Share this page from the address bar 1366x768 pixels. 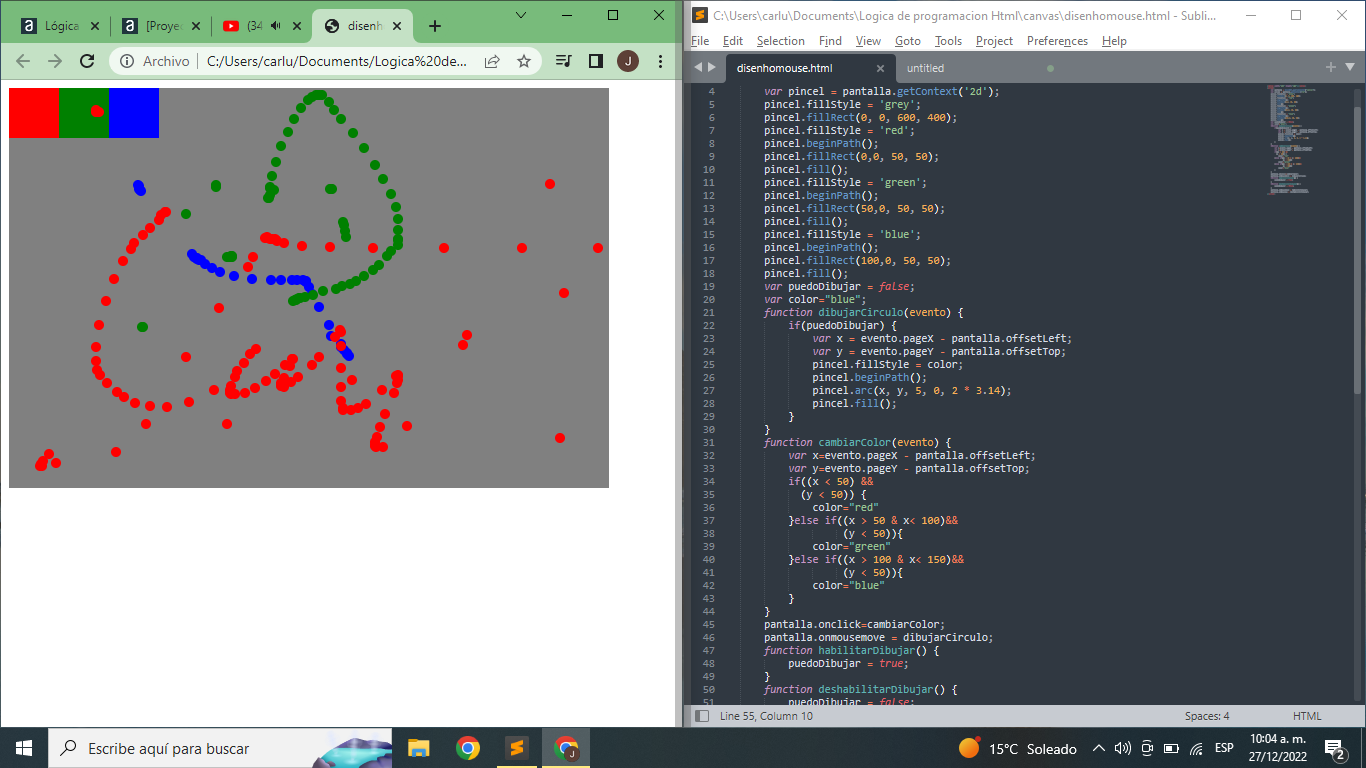492,61
